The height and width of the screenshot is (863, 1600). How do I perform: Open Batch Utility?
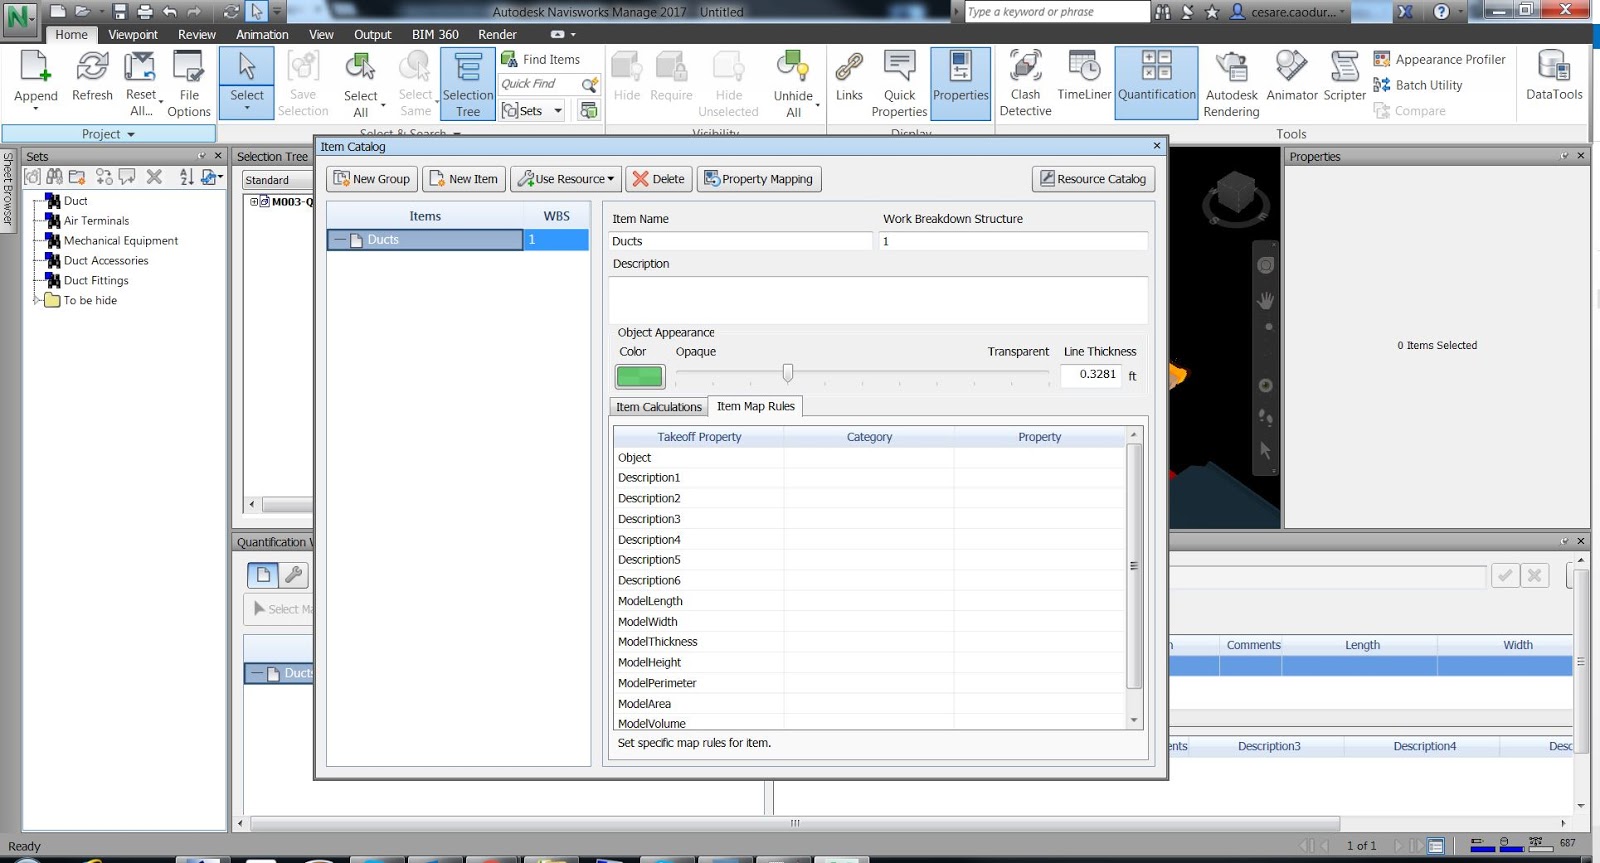(1418, 85)
